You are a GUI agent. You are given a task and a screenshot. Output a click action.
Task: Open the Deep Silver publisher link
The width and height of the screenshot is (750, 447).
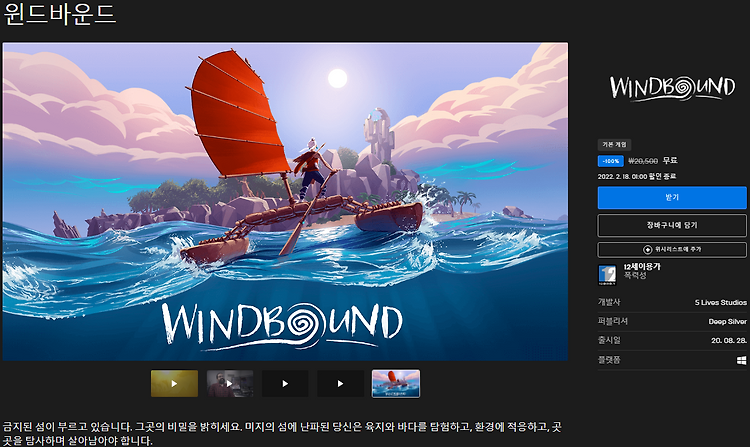click(x=728, y=322)
